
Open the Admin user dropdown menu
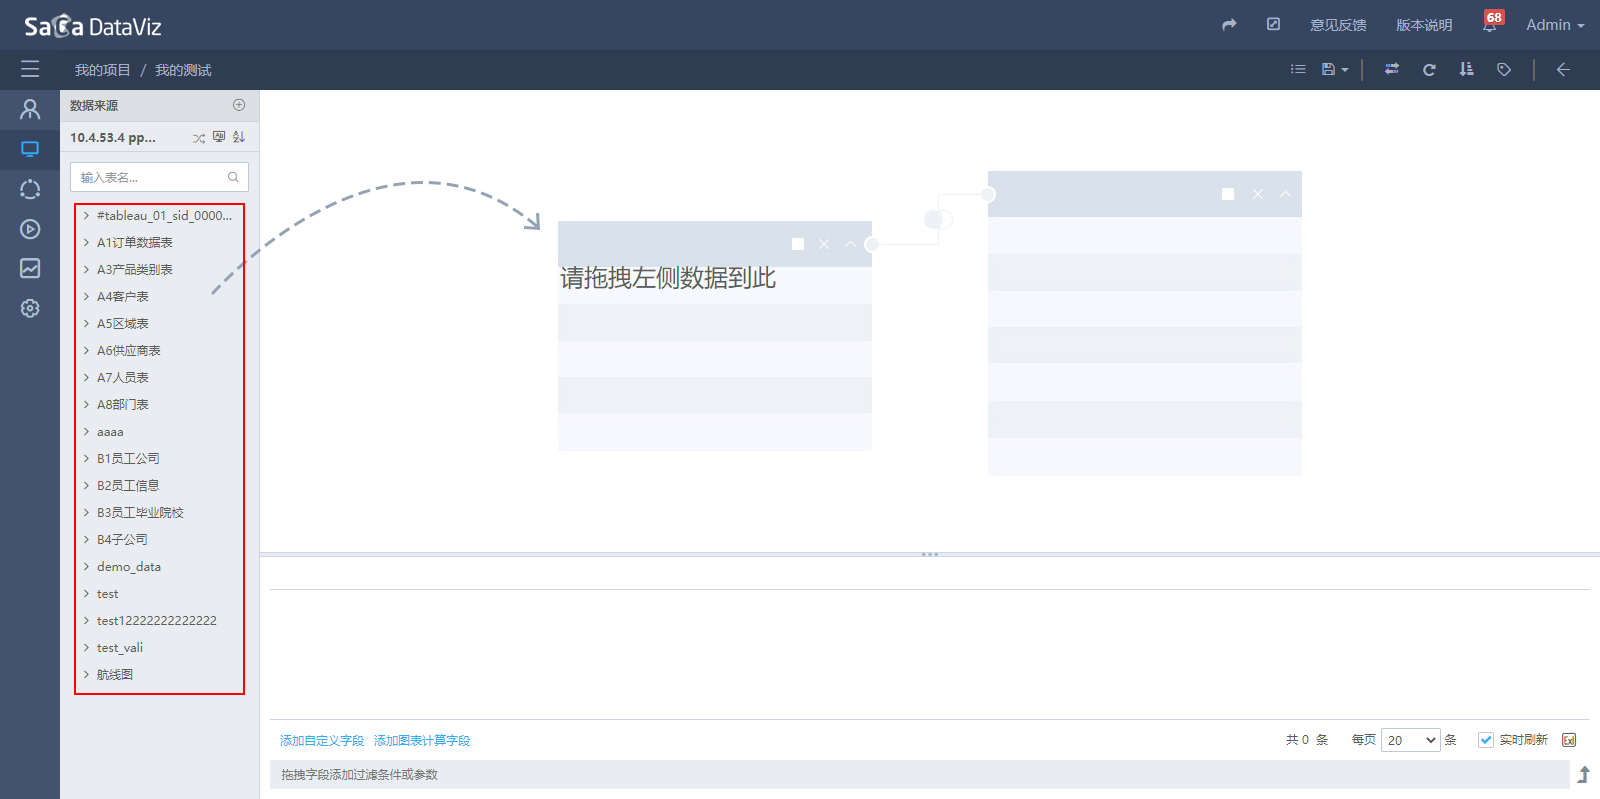(x=1554, y=25)
